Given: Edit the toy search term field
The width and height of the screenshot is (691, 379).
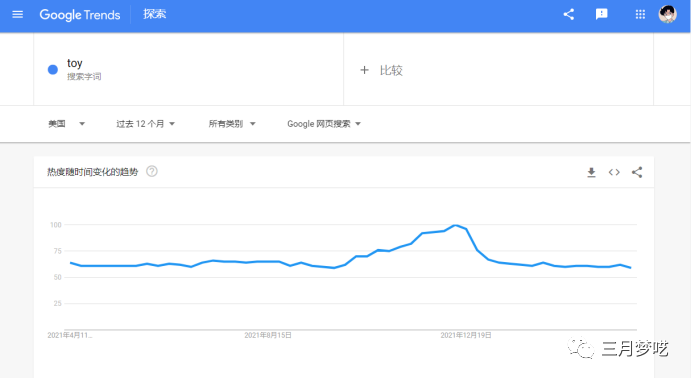Looking at the screenshot, I should (189, 70).
